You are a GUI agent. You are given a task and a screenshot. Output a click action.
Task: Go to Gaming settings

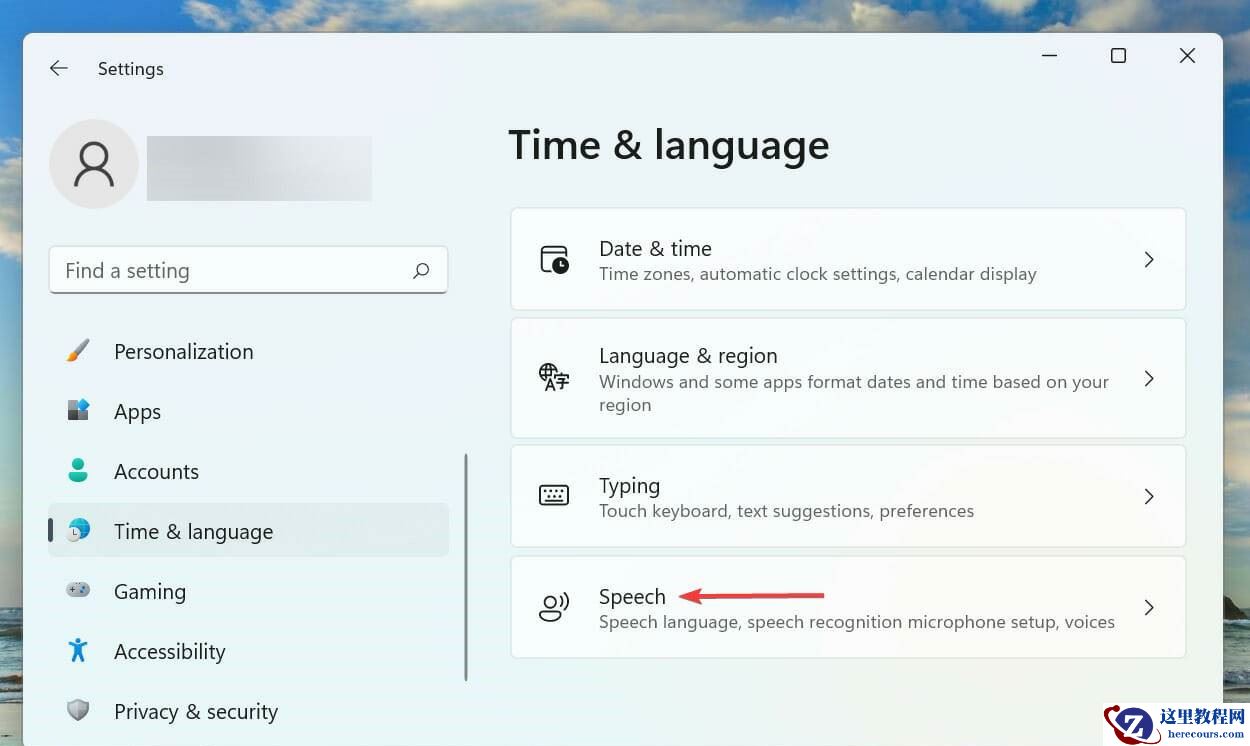click(248, 591)
